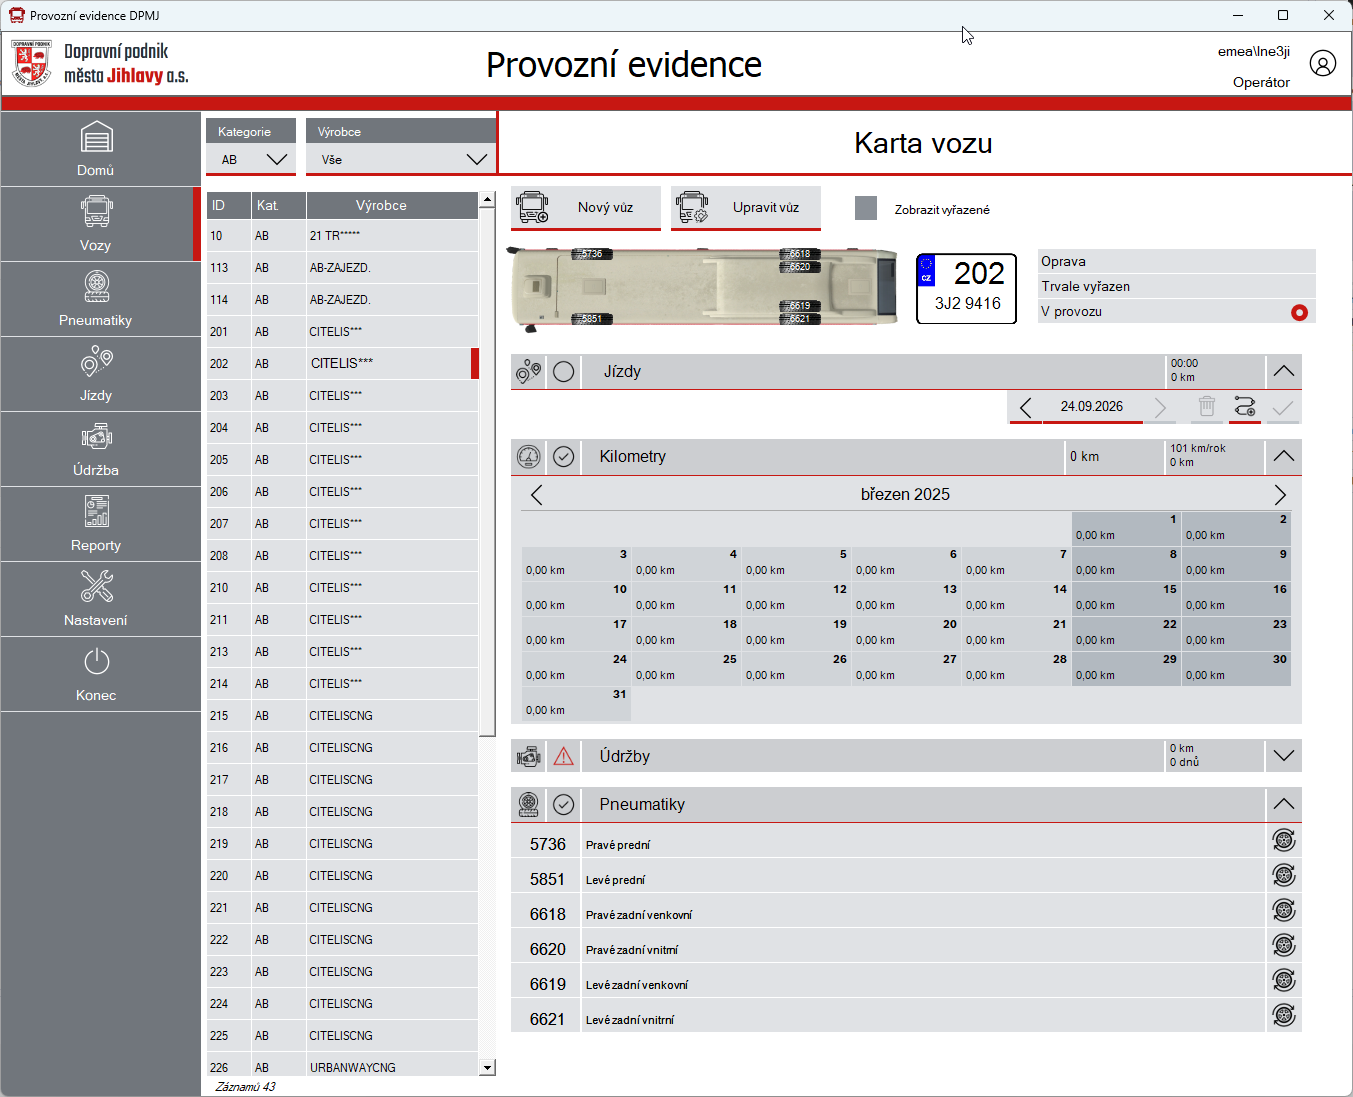The image size is (1353, 1097).
Task: Click tire swap icon for 5736
Action: [x=1284, y=841]
